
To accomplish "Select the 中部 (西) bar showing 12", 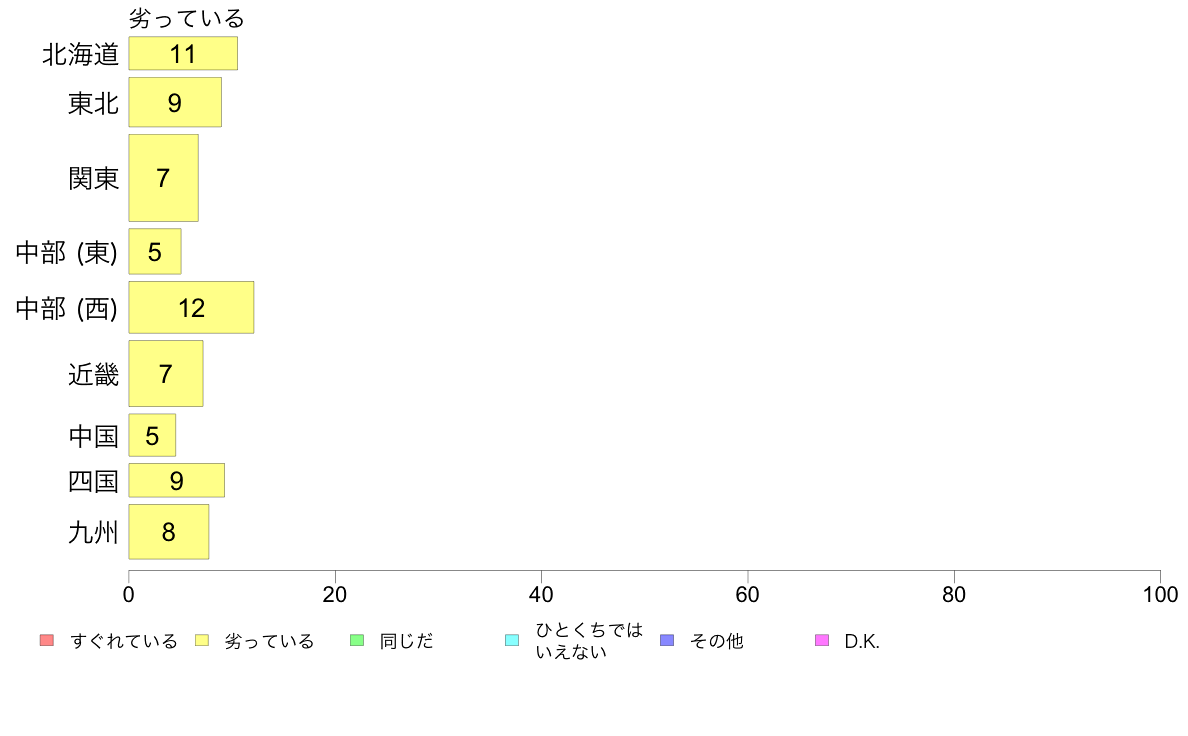I will [x=191, y=308].
